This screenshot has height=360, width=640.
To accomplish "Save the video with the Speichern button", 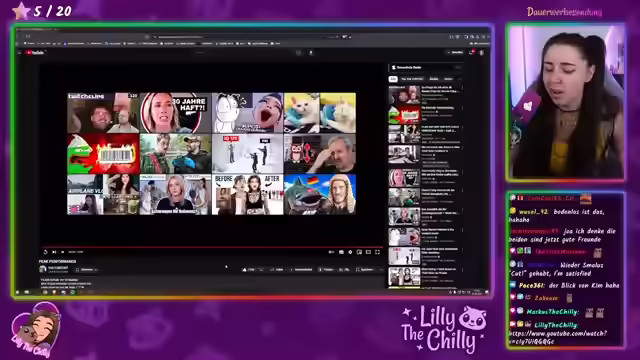I will [x=364, y=270].
